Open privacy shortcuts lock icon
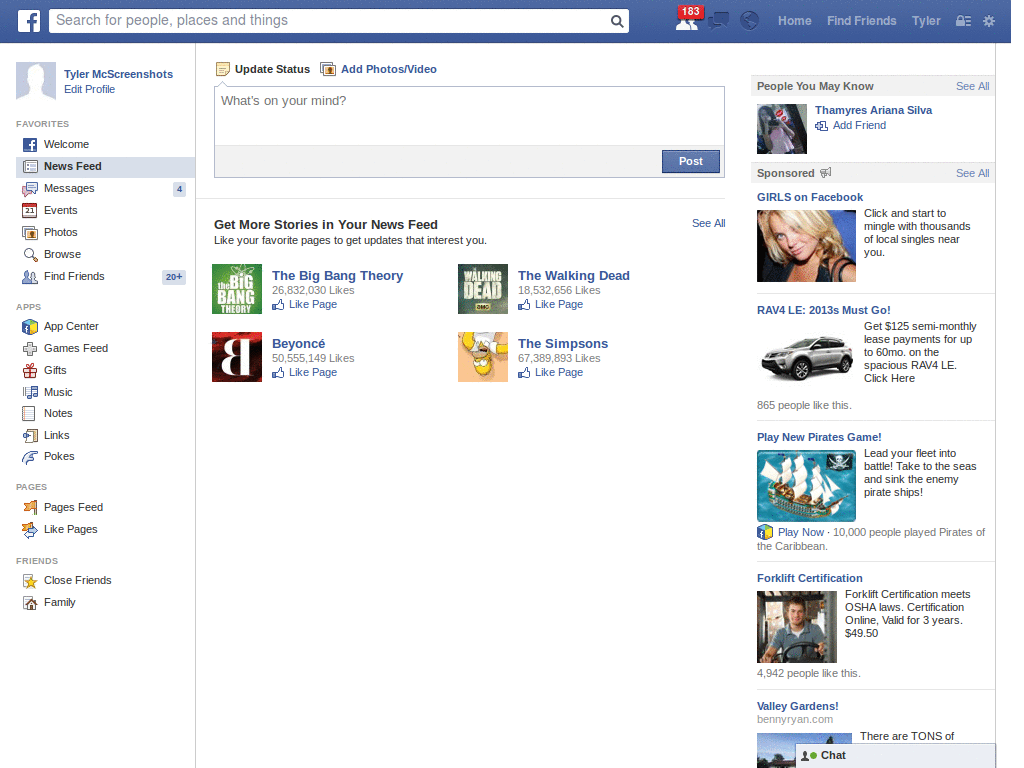Viewport: 1024px width, 768px height. click(x=963, y=21)
